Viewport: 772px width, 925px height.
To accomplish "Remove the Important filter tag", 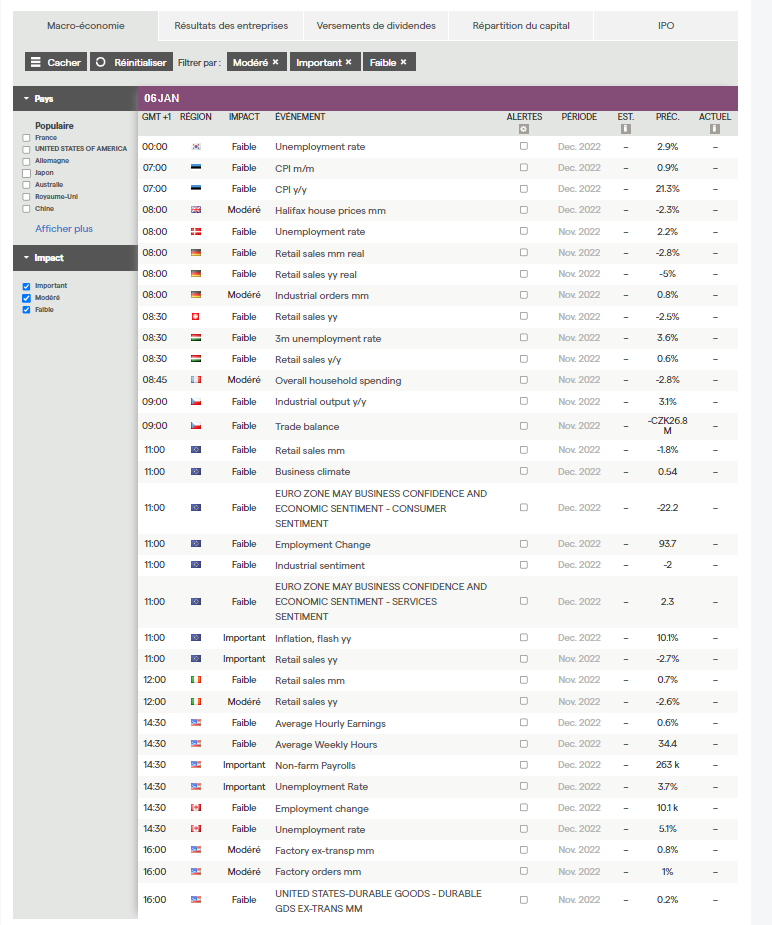I will 349,62.
